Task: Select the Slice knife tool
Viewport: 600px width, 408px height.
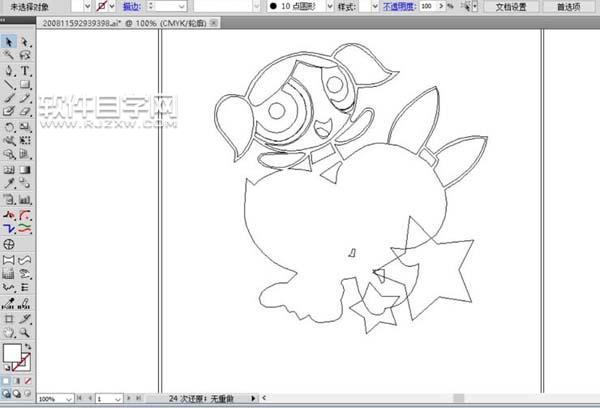Action: (x=25, y=318)
